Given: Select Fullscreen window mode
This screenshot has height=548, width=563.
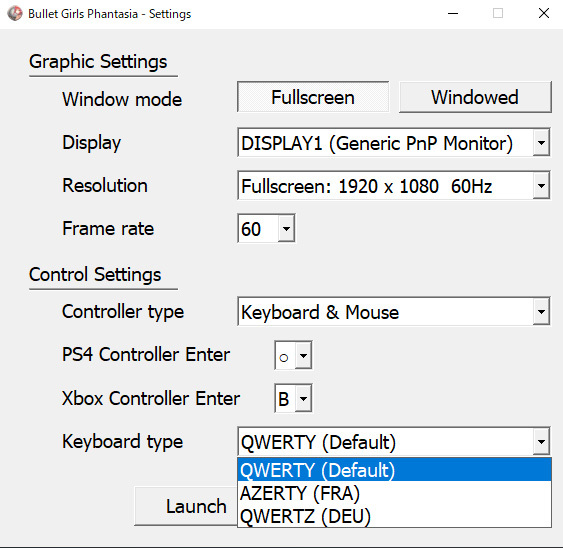Looking at the screenshot, I should 313,97.
